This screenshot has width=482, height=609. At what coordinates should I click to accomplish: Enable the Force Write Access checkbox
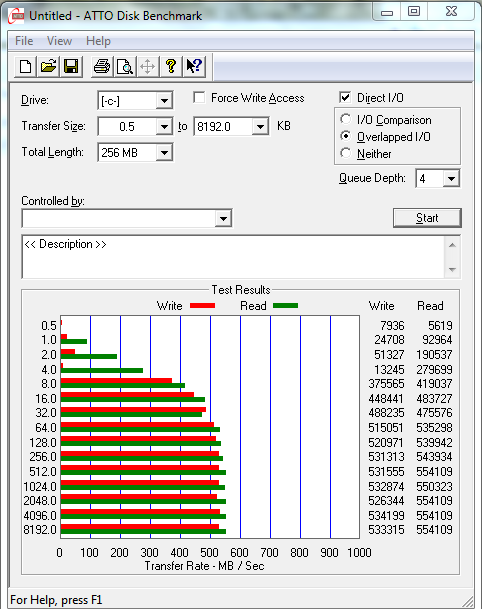[x=199, y=97]
